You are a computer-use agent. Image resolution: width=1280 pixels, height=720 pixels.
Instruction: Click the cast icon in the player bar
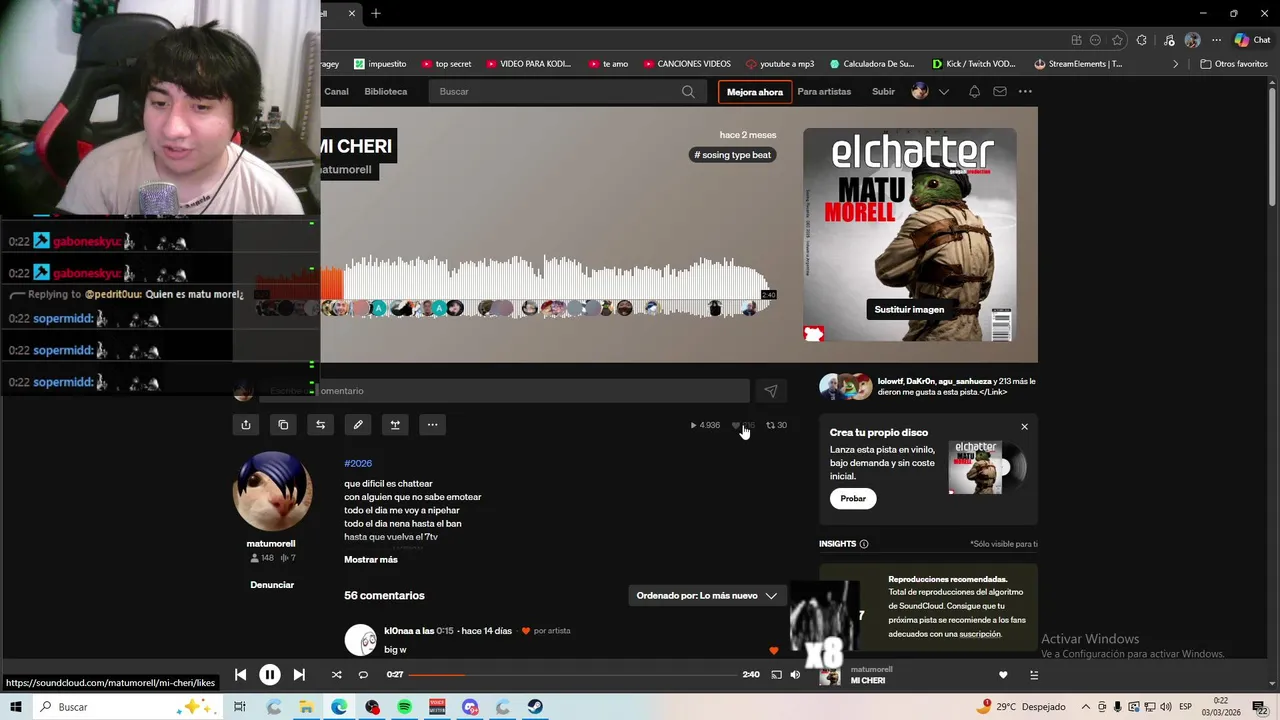point(776,675)
